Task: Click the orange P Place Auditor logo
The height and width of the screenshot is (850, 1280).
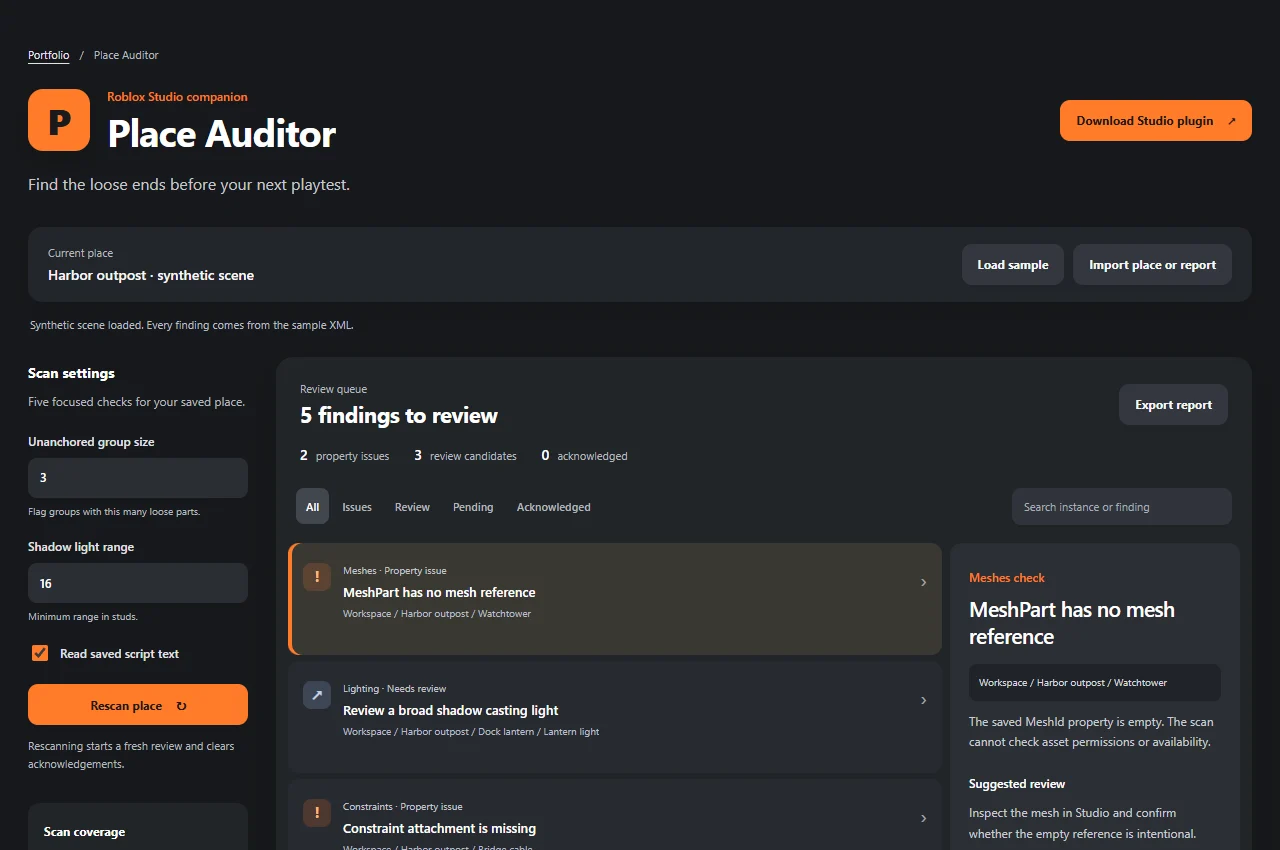Action: coord(59,120)
